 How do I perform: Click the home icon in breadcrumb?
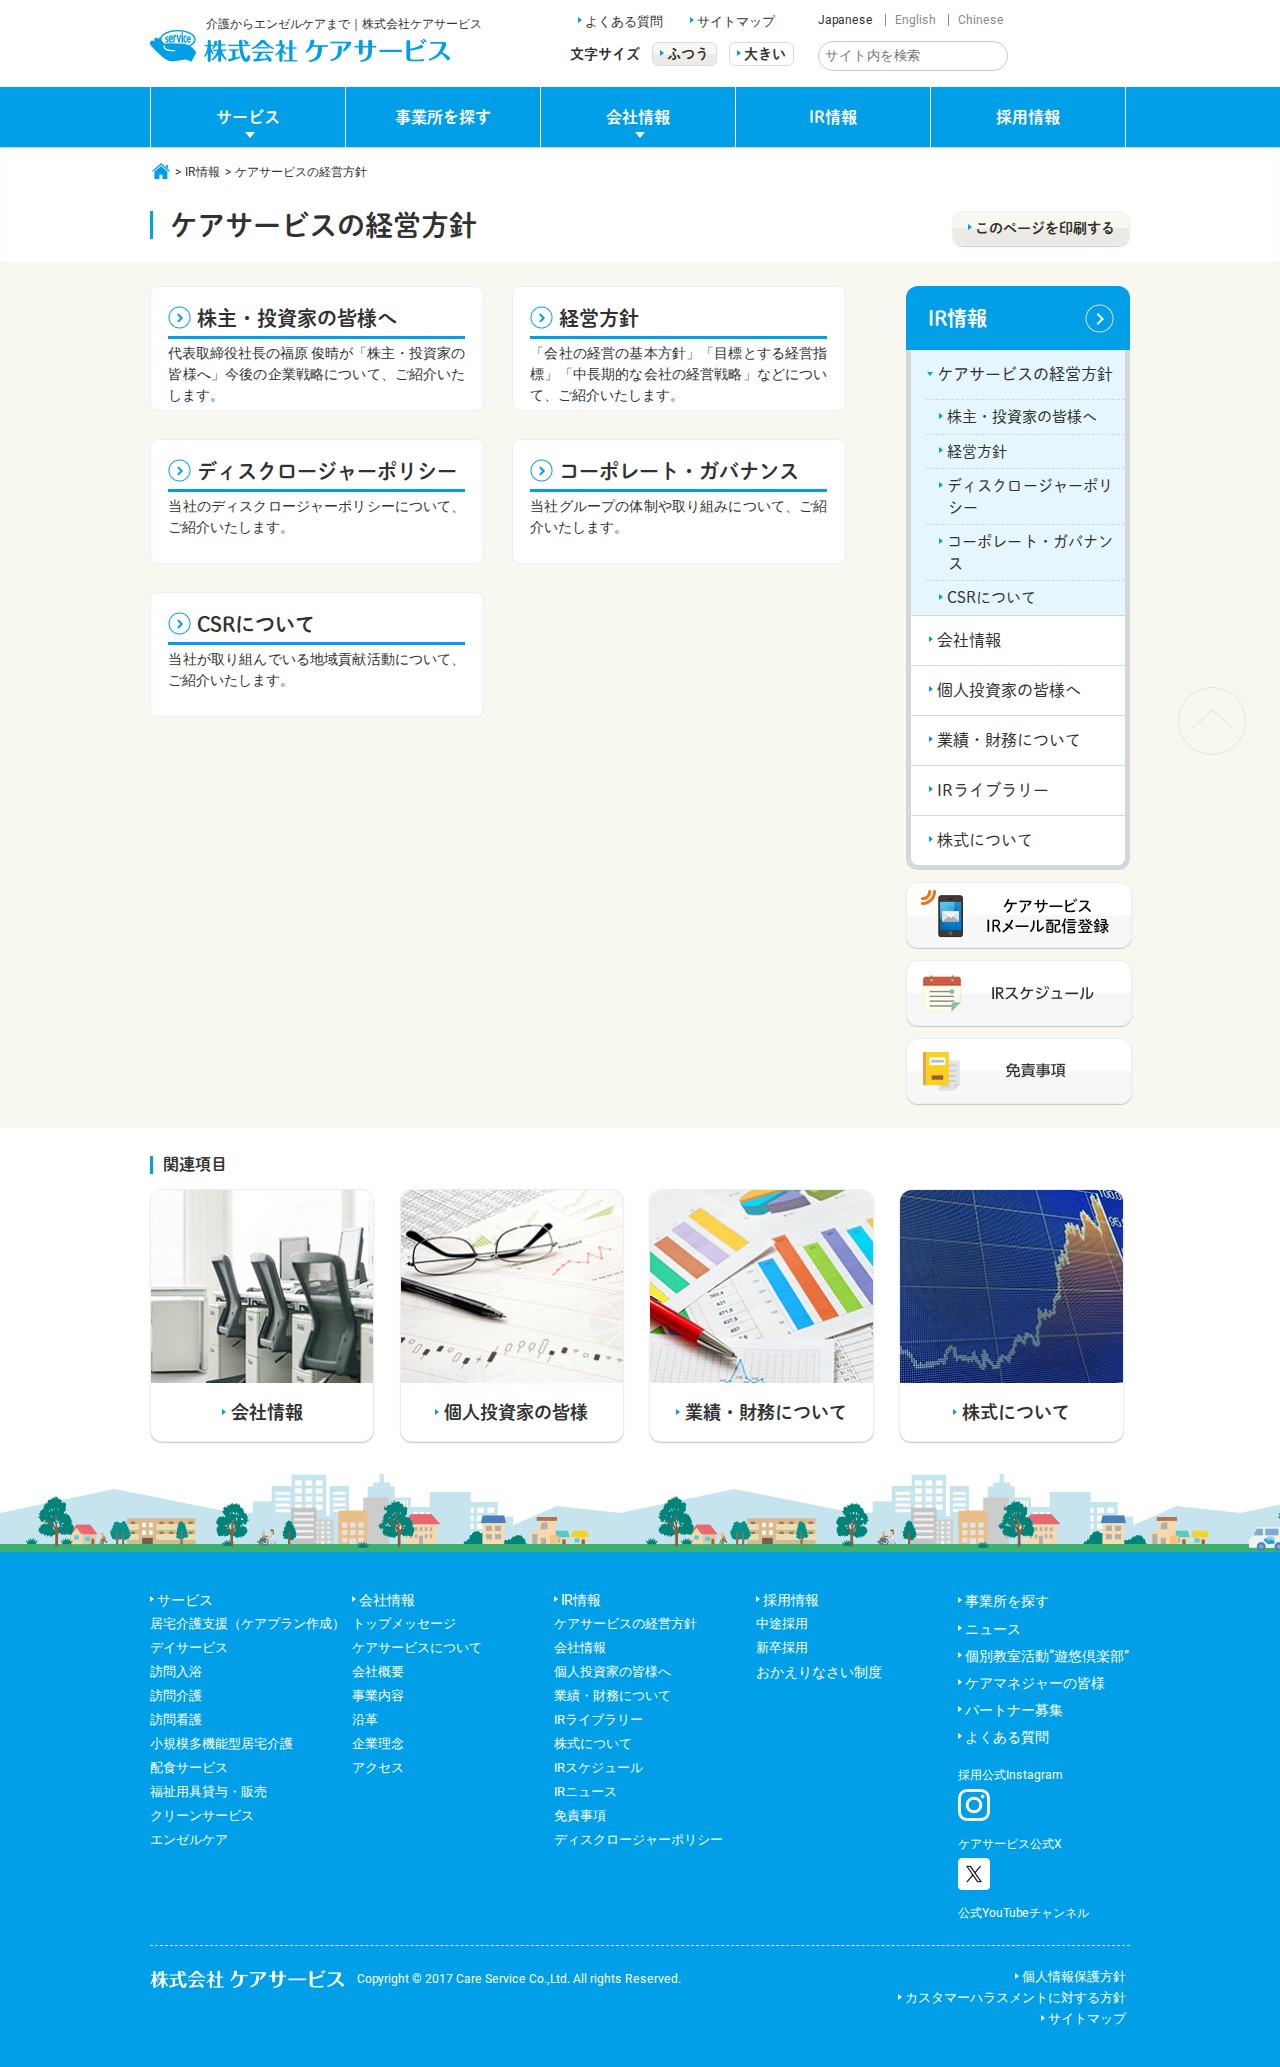[160, 172]
